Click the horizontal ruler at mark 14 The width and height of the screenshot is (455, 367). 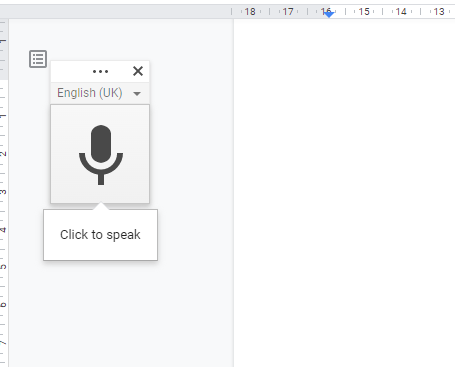(401, 12)
